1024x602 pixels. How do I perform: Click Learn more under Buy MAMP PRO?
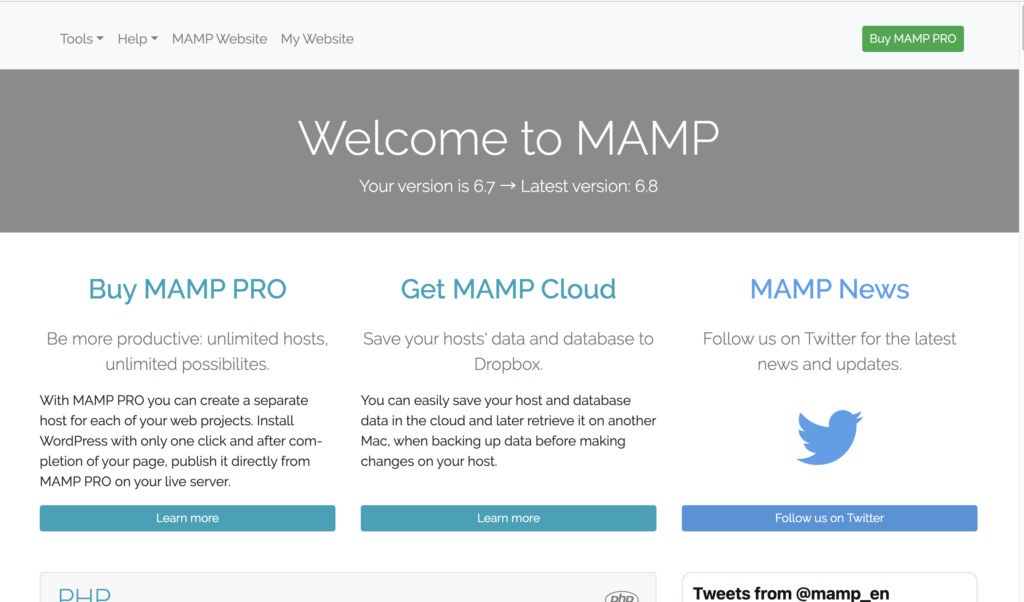tap(187, 518)
